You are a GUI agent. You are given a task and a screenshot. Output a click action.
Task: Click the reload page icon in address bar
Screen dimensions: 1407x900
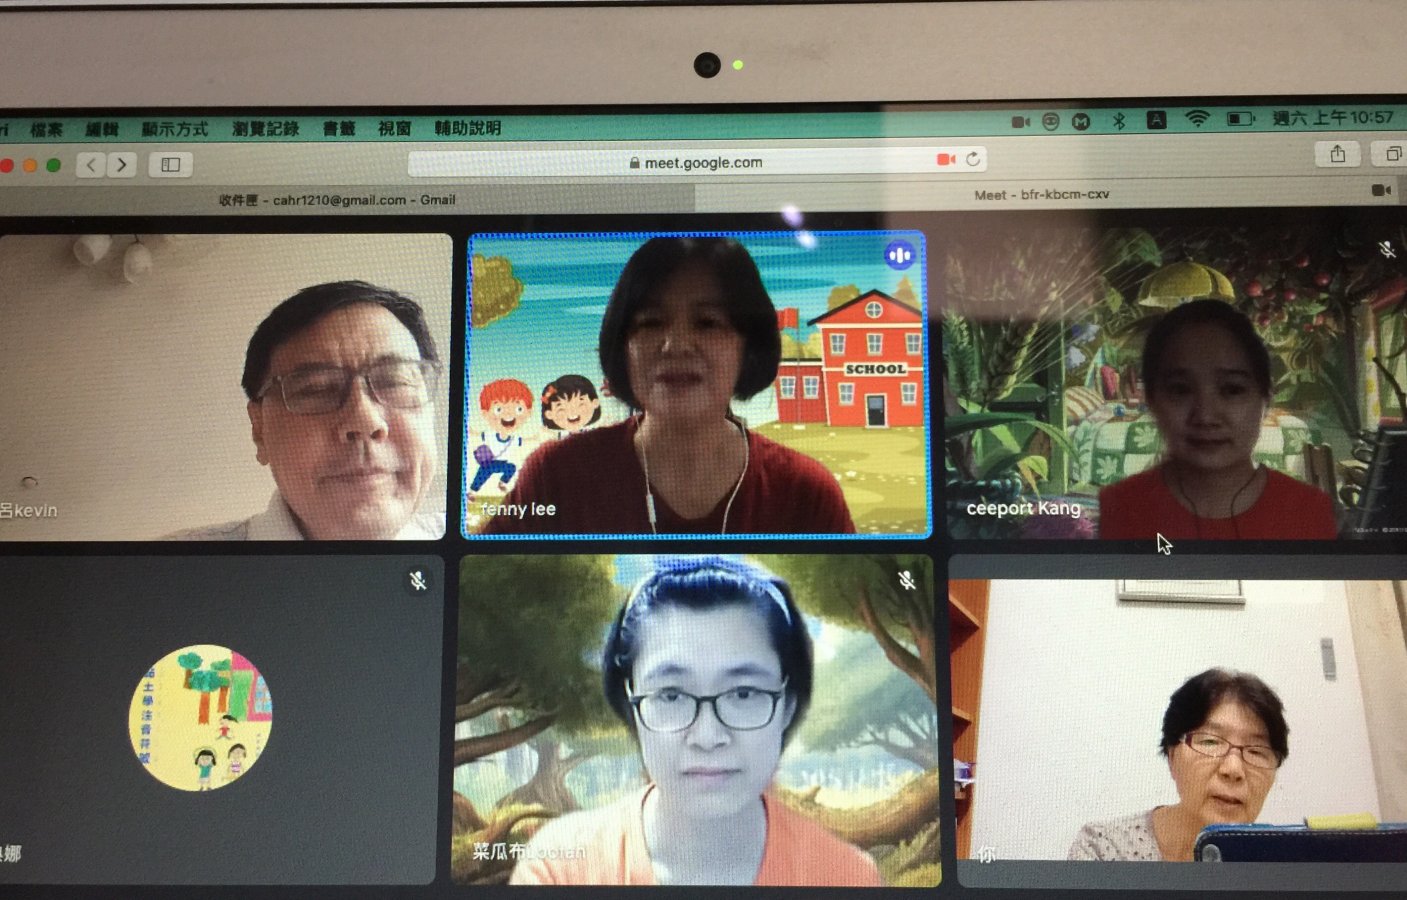point(973,159)
